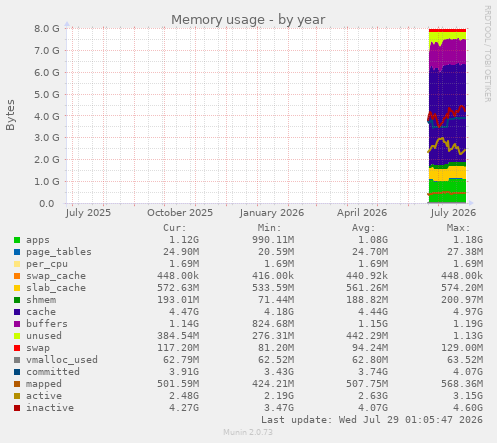Select the 'swap_cache' legend label
497x443 pixels.
pos(56,276)
